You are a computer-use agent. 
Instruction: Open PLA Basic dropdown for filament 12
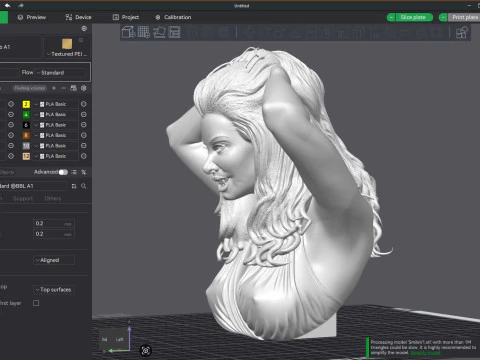point(55,156)
